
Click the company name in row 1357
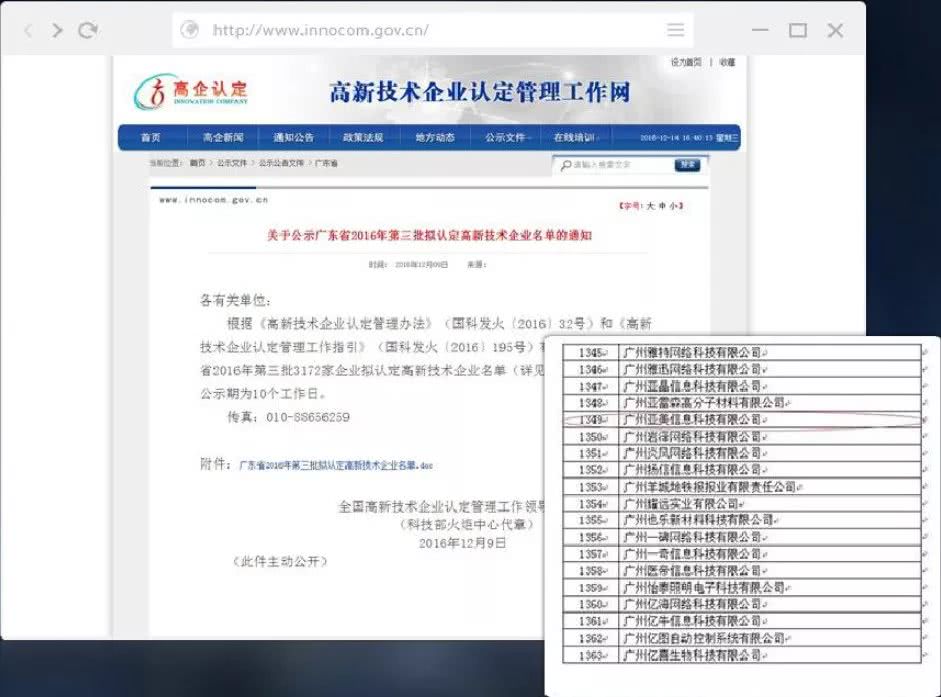(x=692, y=554)
